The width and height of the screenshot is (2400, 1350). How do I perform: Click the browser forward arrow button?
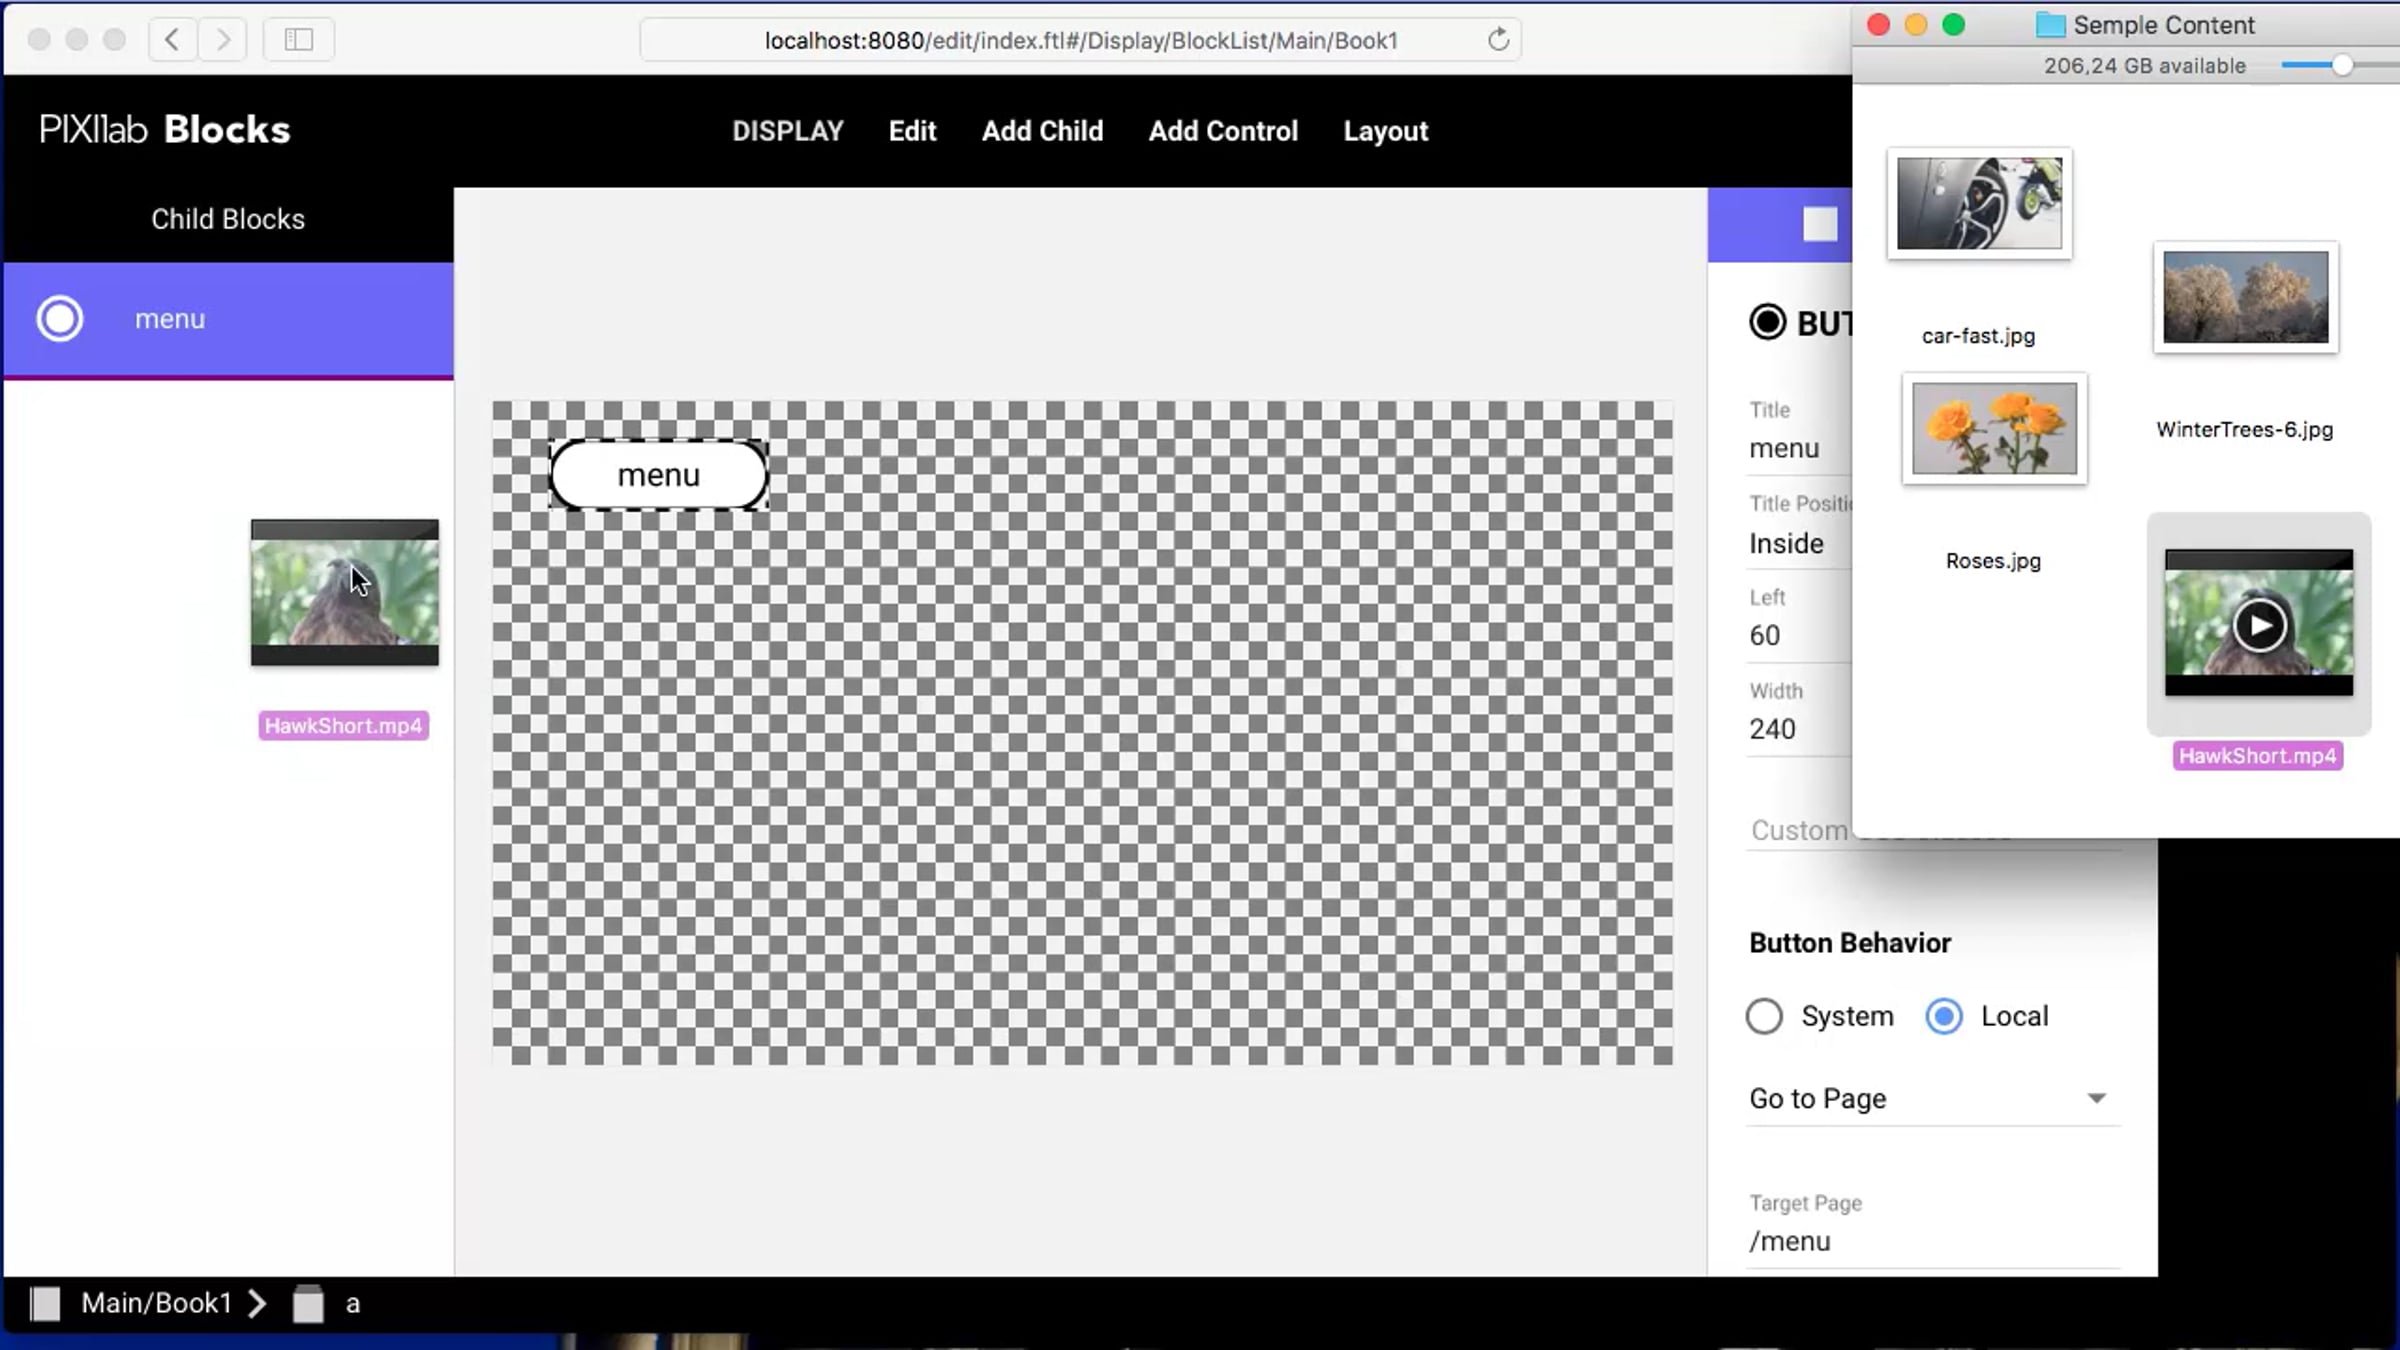[223, 40]
